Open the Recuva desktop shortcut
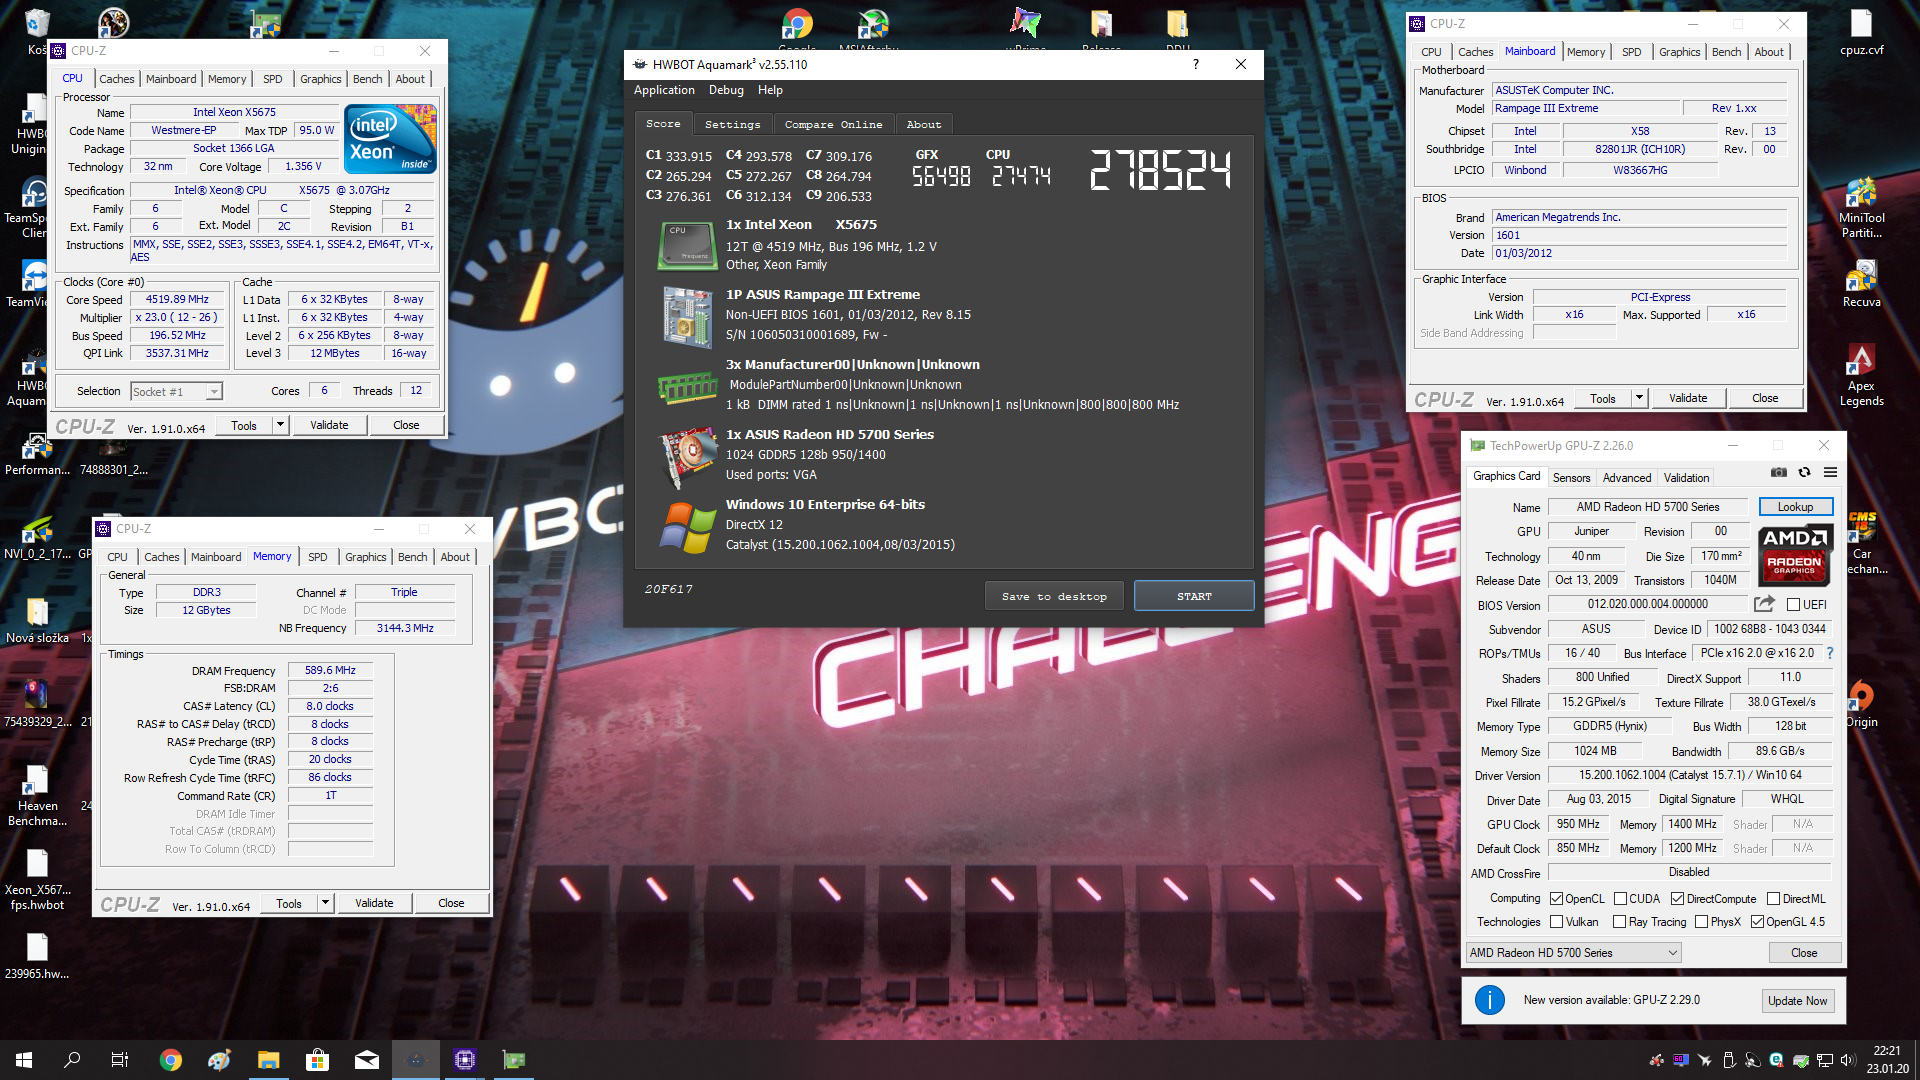The width and height of the screenshot is (1920, 1080). click(x=1860, y=284)
